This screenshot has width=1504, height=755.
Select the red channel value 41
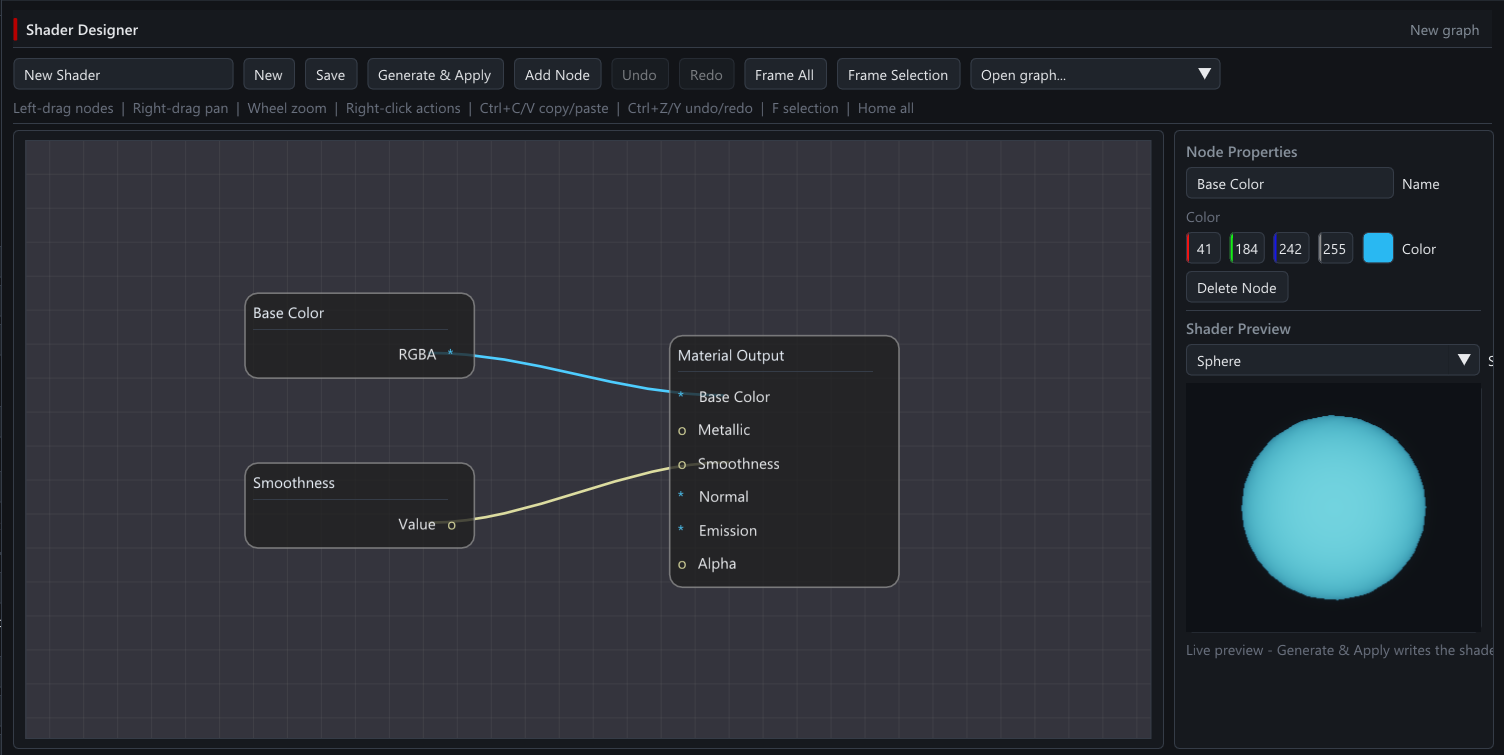point(1204,248)
